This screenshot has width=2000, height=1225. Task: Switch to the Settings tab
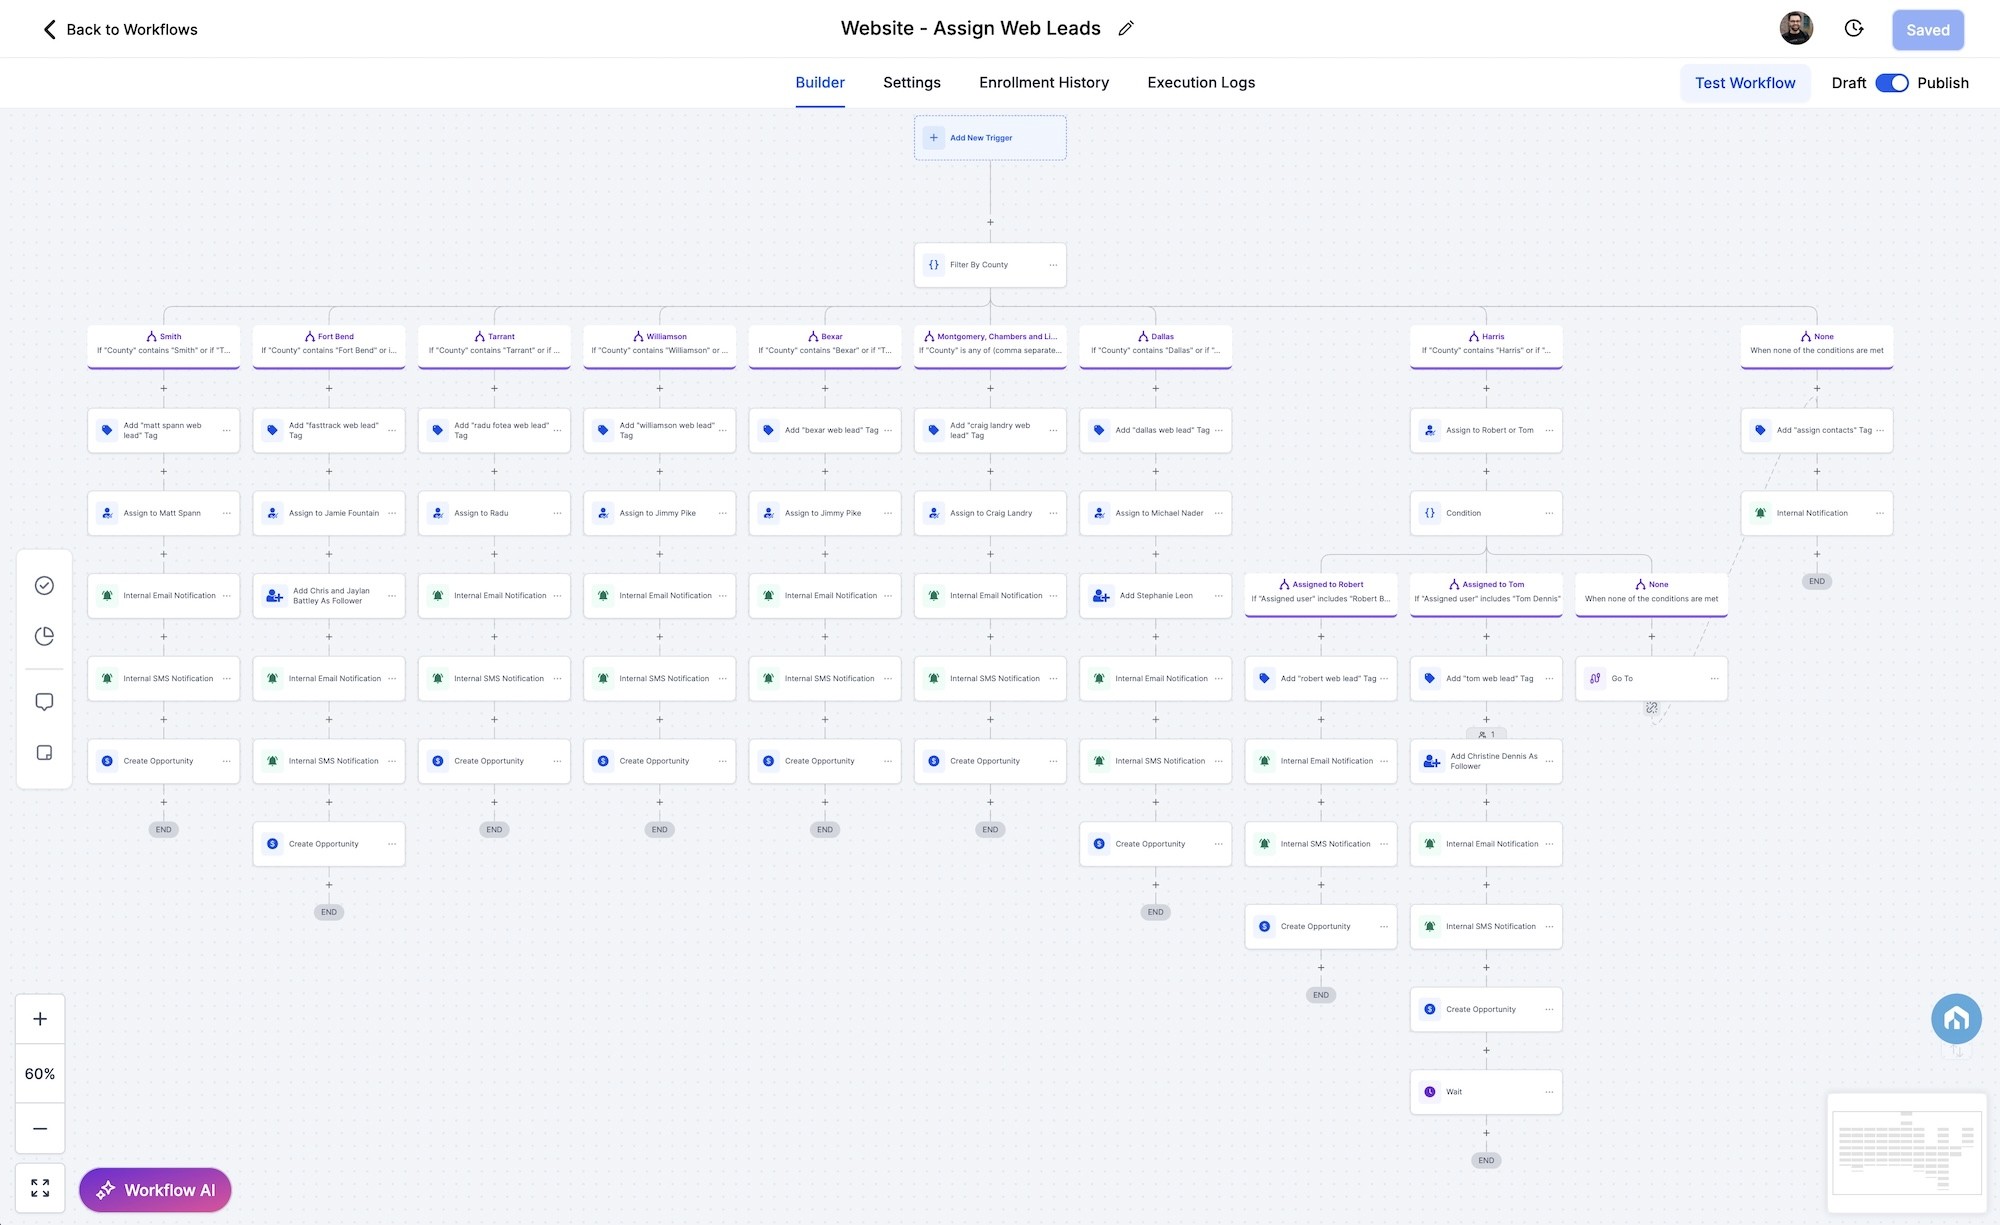(911, 83)
